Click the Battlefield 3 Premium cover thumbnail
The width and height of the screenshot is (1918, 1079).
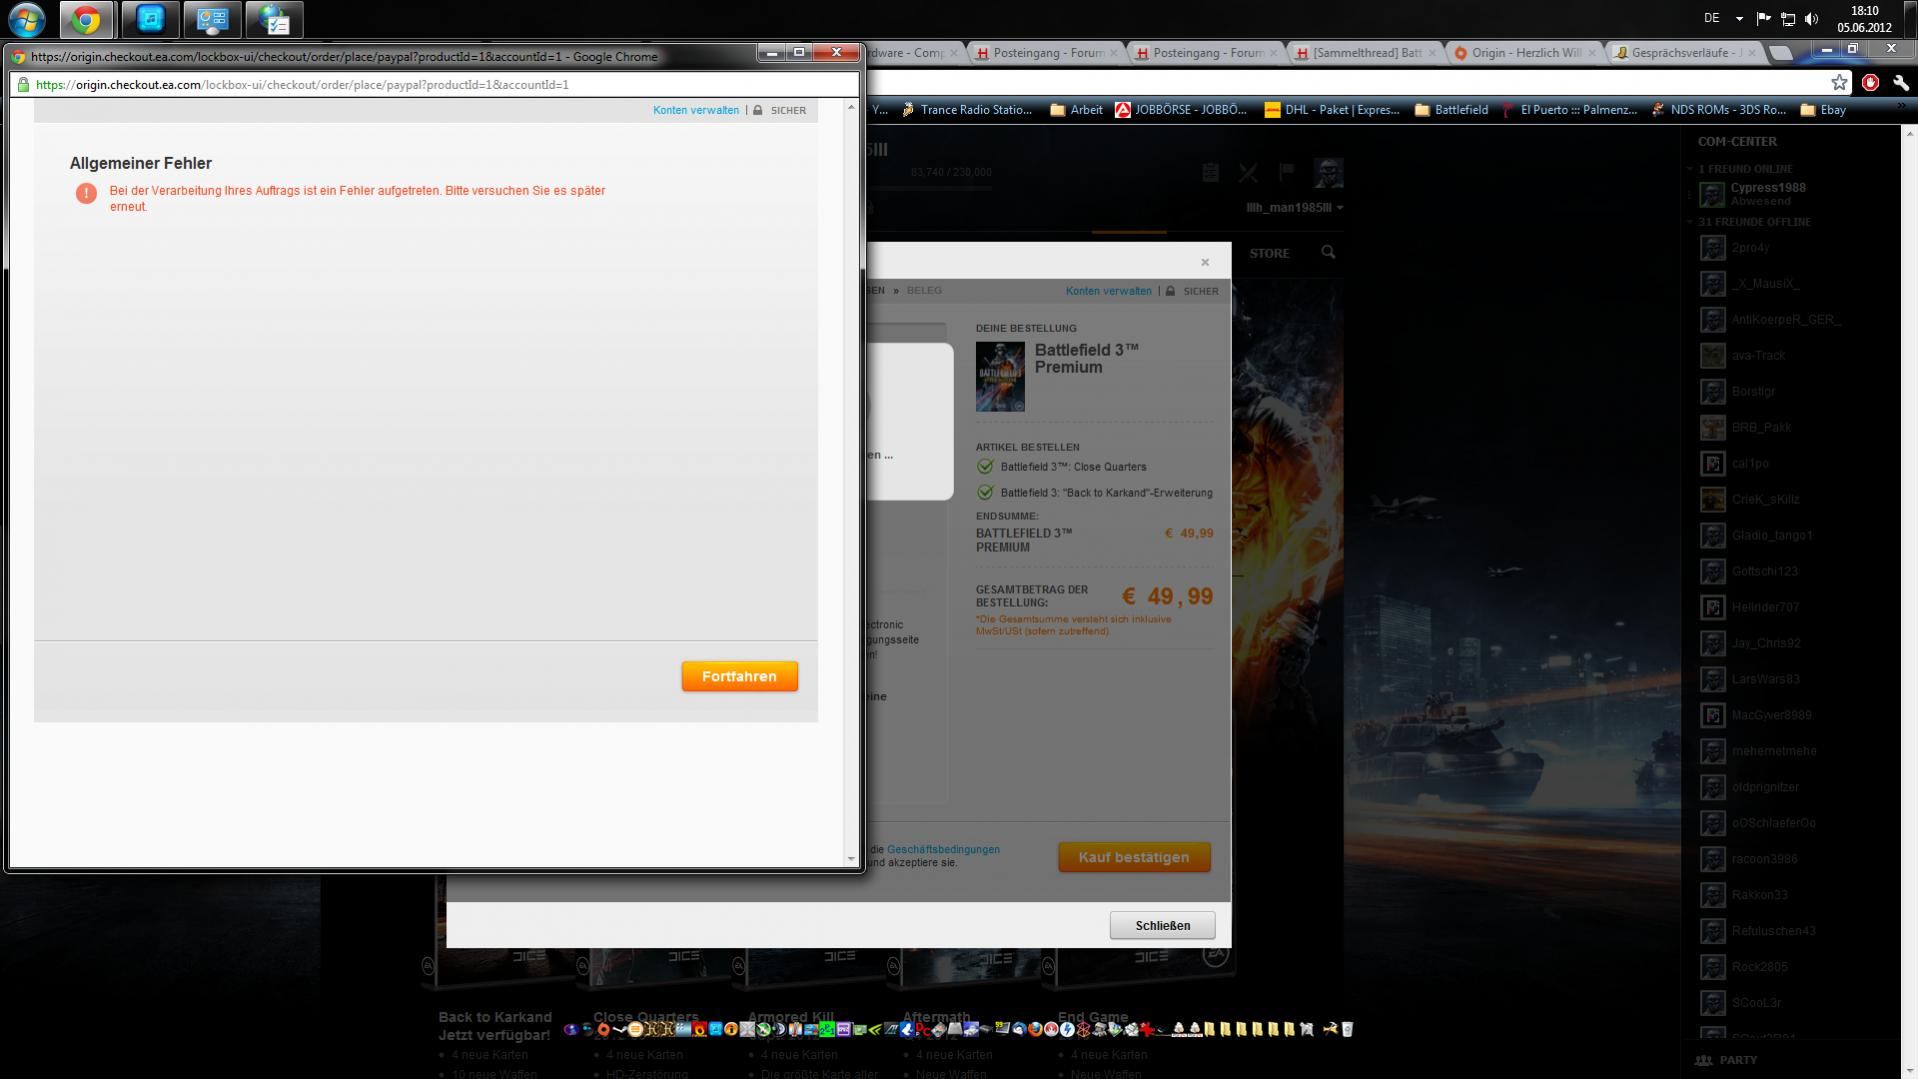pyautogui.click(x=1000, y=376)
